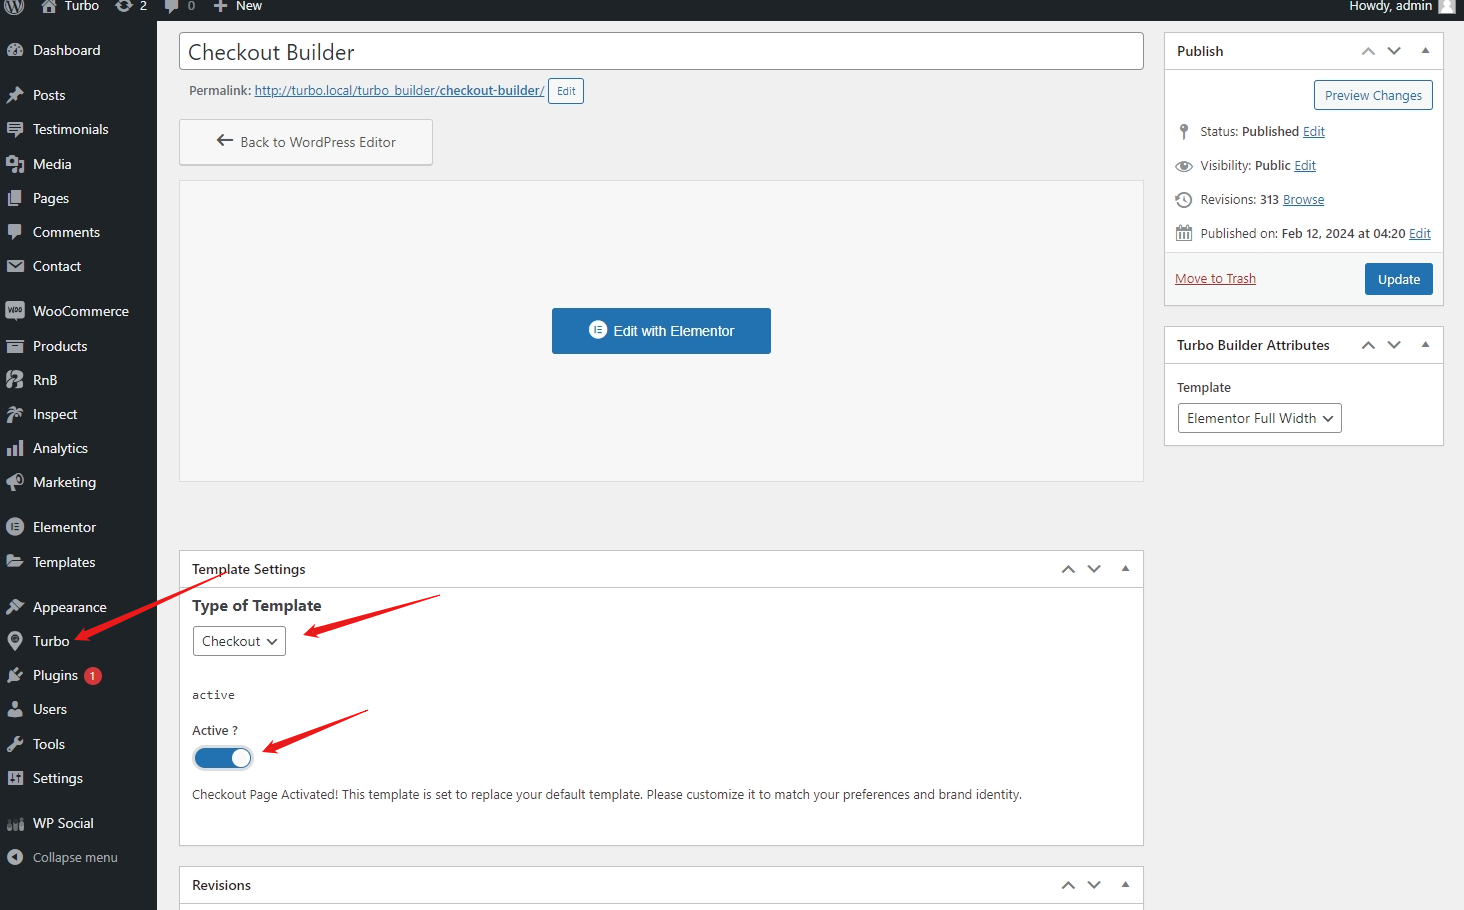Open the Turbo site name in admin bar

(x=69, y=6)
